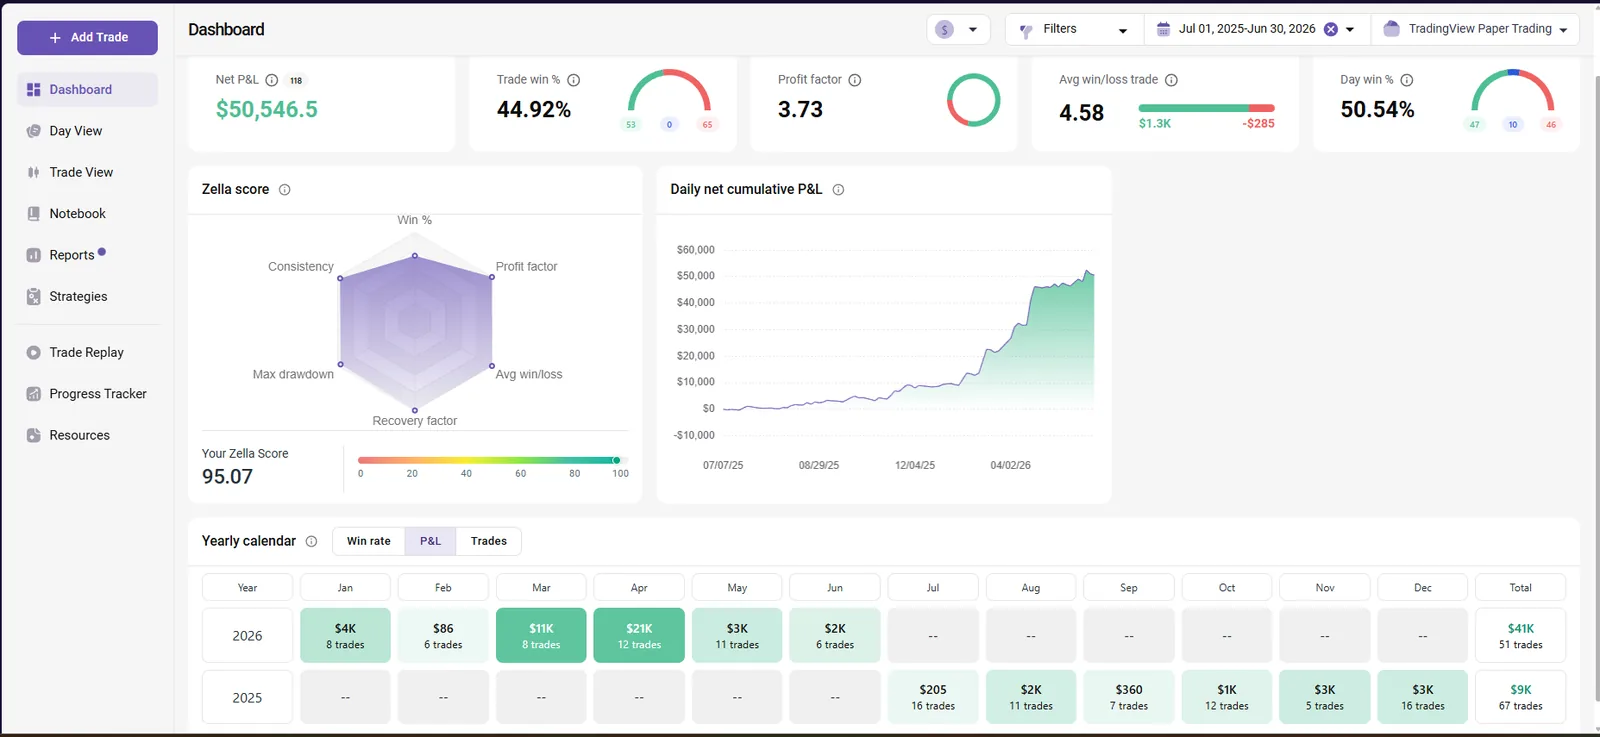Click the 2026 total $41K cell
This screenshot has width=1600, height=737.
(1521, 636)
